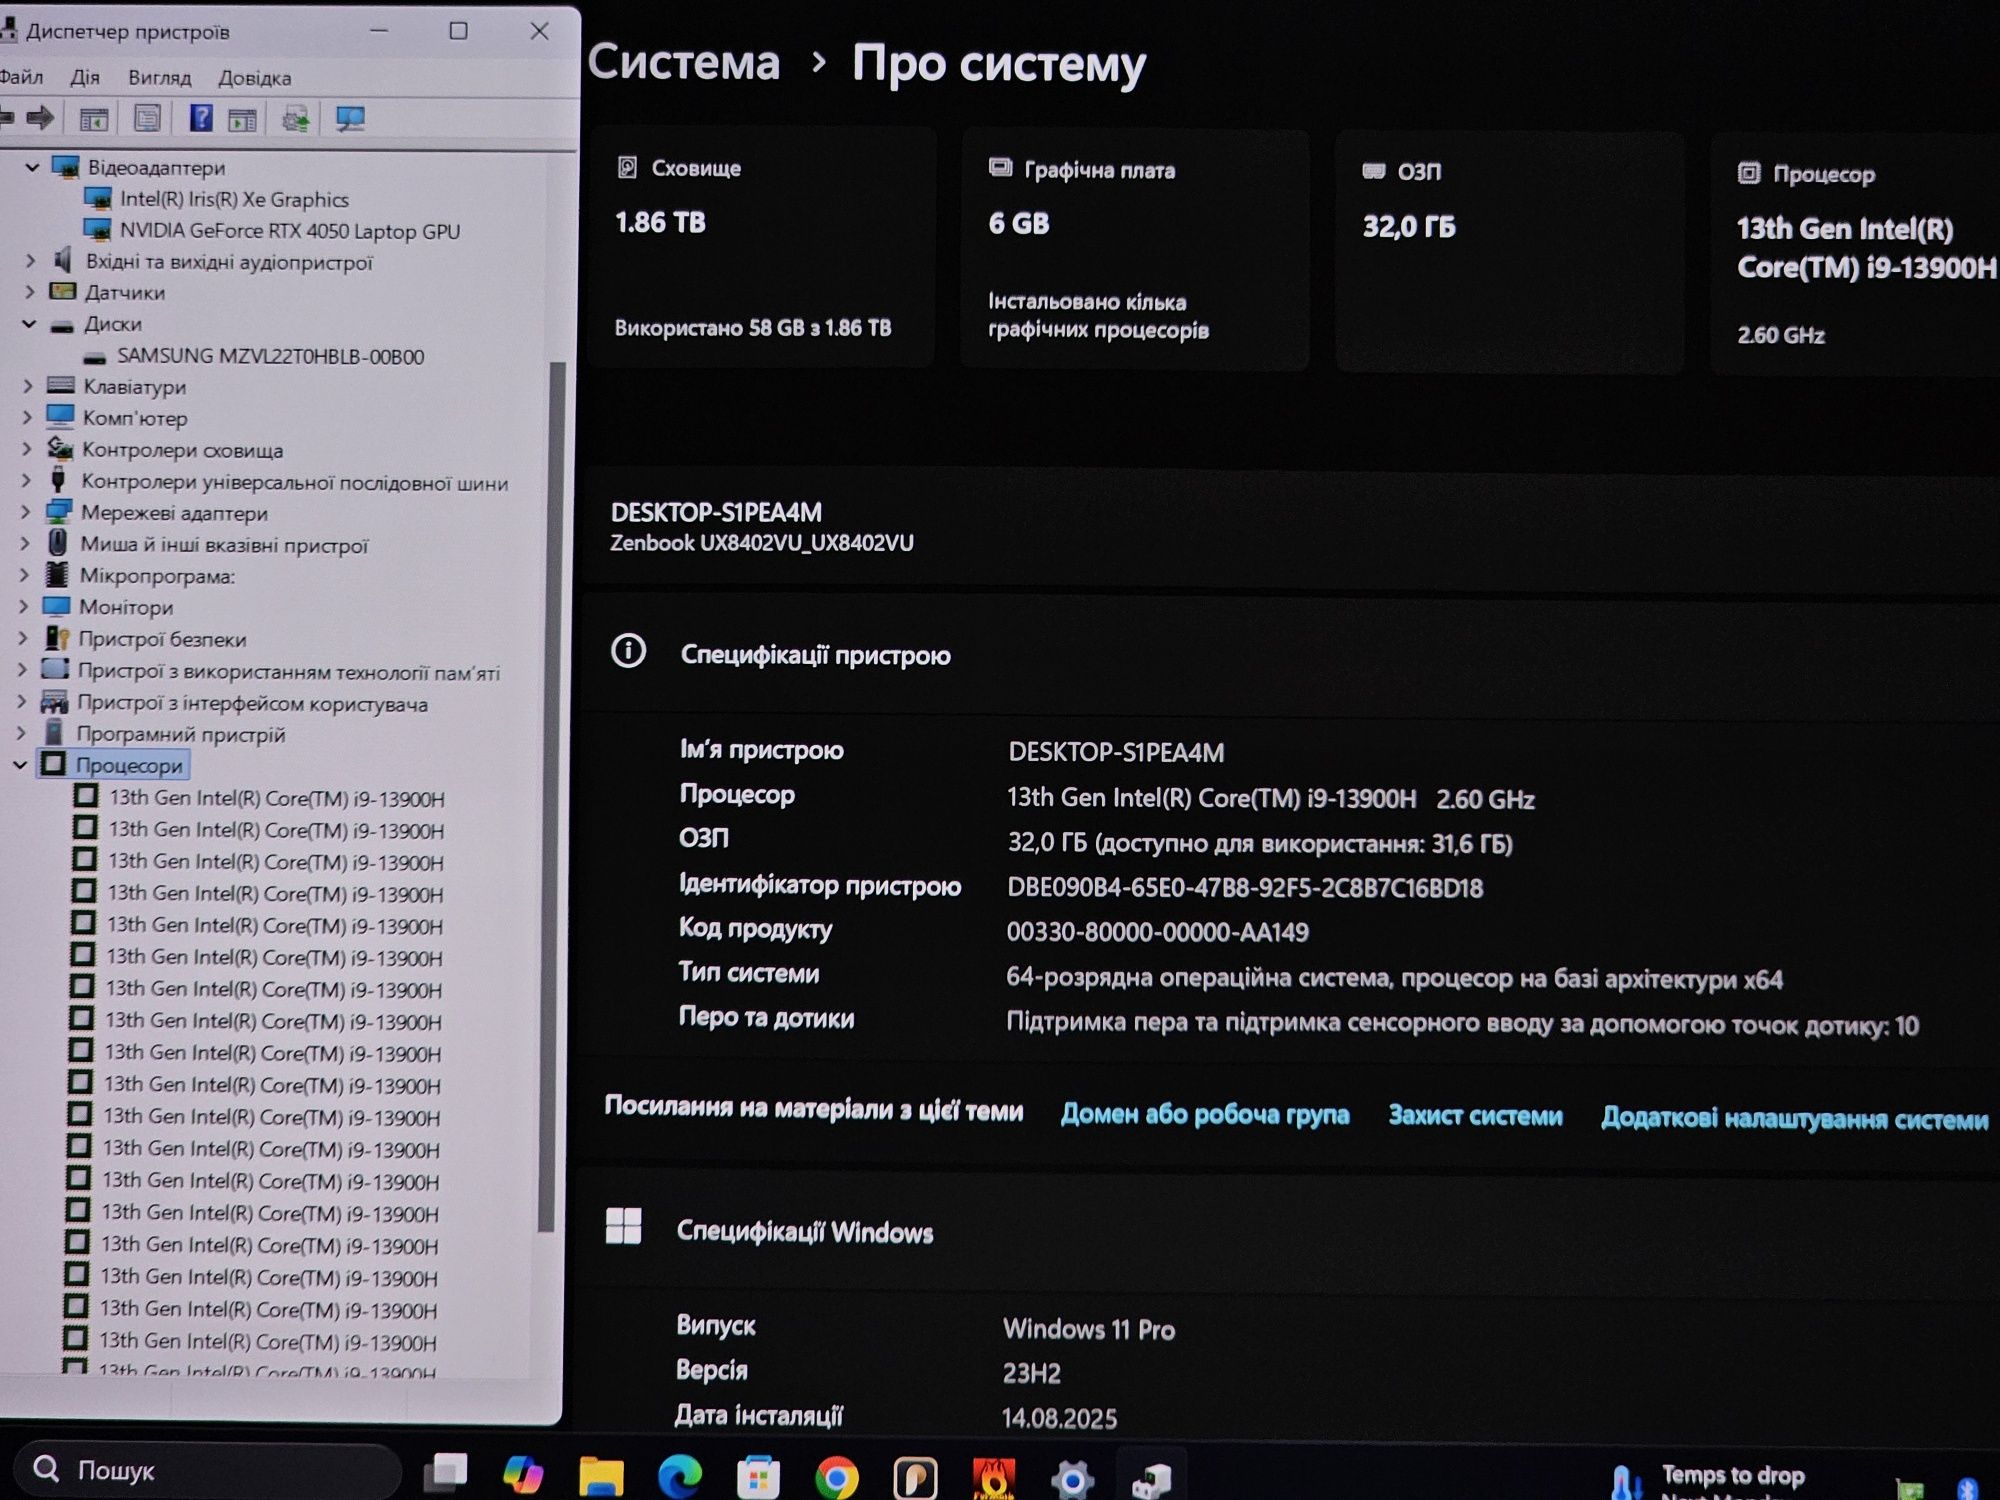Launch Copilot from the taskbar
The width and height of the screenshot is (2000, 1500).
click(x=522, y=1473)
